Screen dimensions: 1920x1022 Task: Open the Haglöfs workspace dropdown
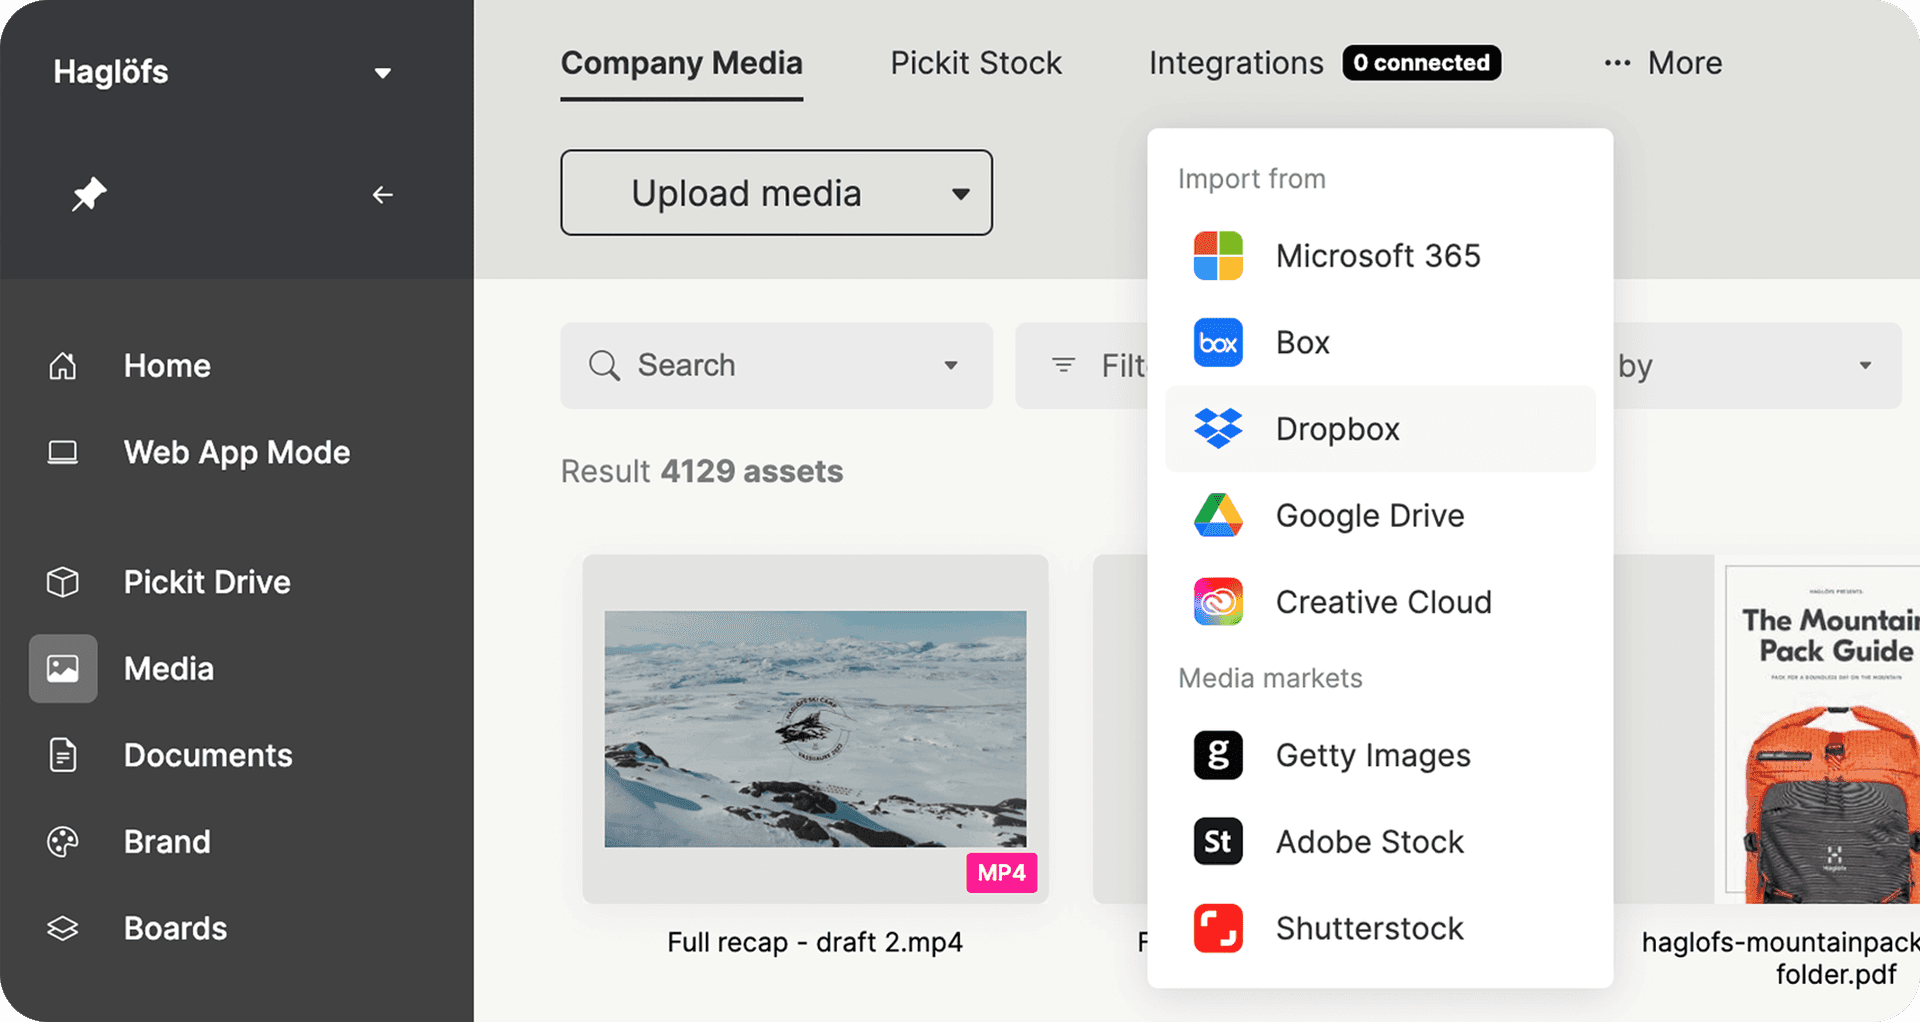[382, 72]
